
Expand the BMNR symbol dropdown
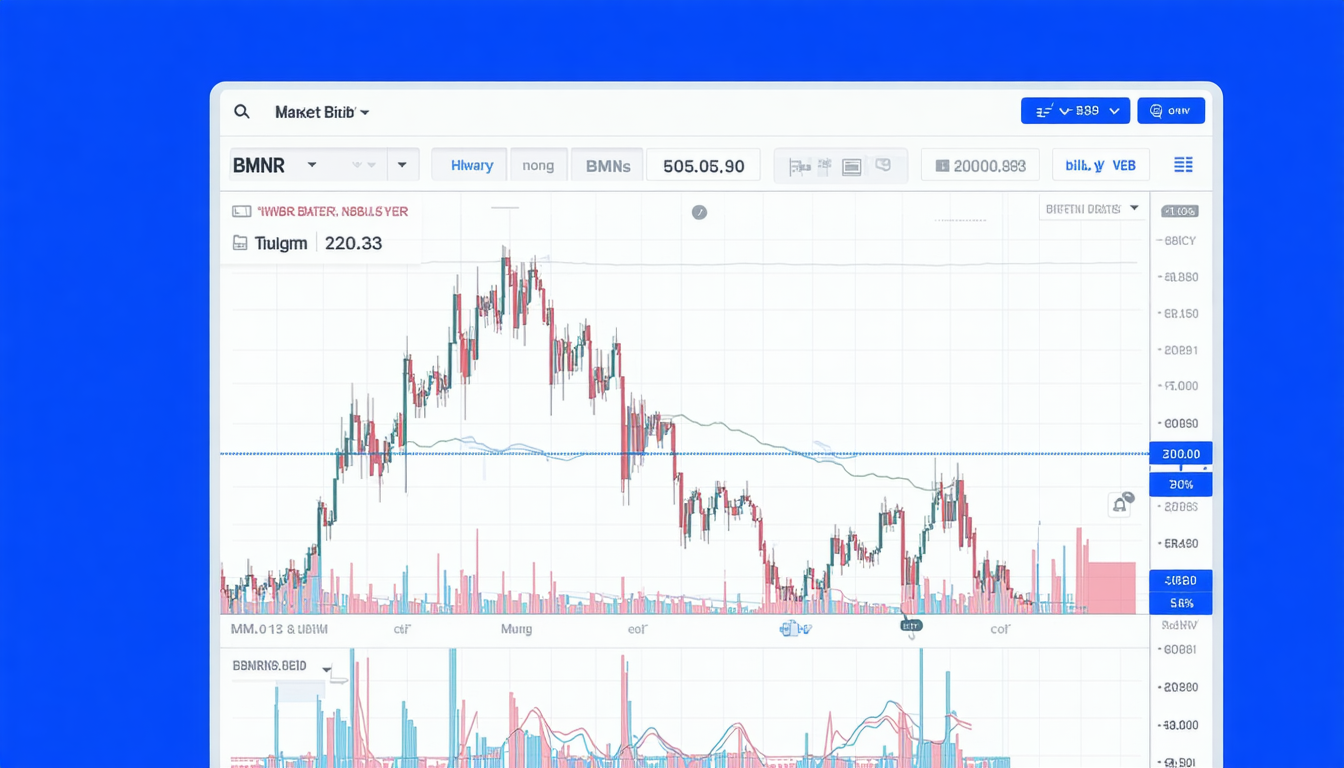click(x=312, y=165)
